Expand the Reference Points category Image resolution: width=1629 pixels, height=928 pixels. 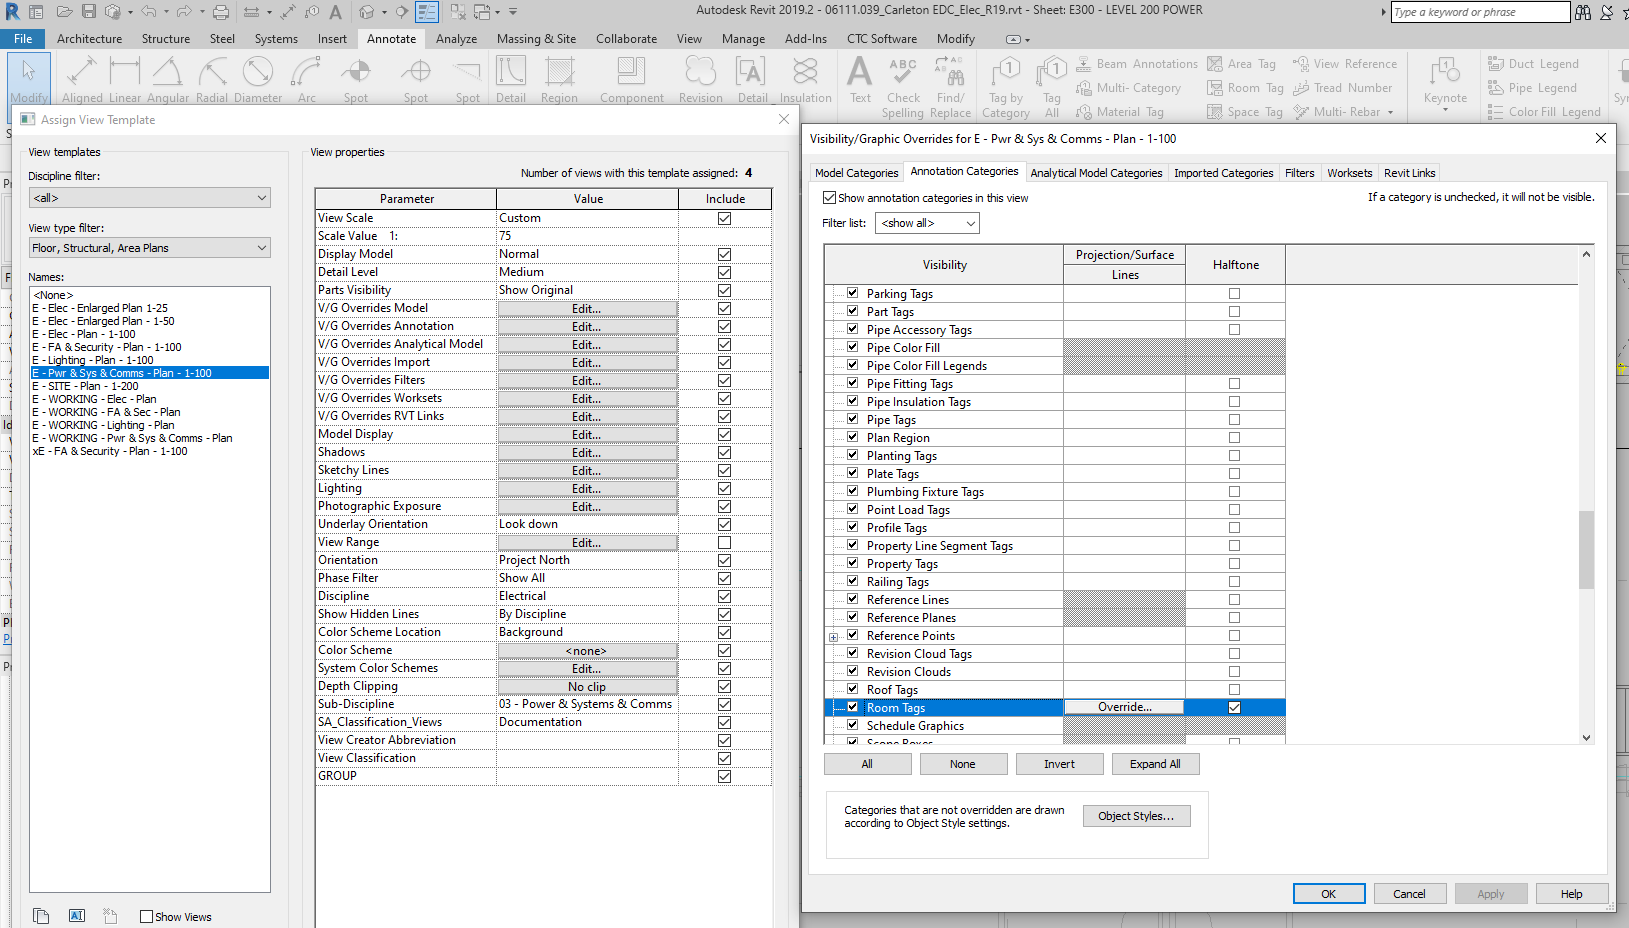click(834, 637)
